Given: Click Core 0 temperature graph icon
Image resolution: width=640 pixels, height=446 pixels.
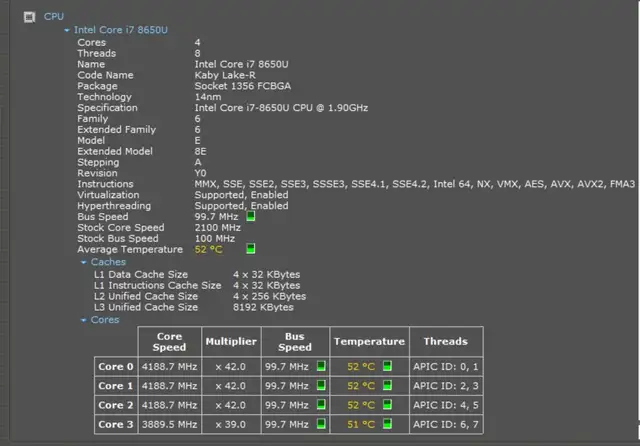Looking at the screenshot, I should tap(387, 366).
